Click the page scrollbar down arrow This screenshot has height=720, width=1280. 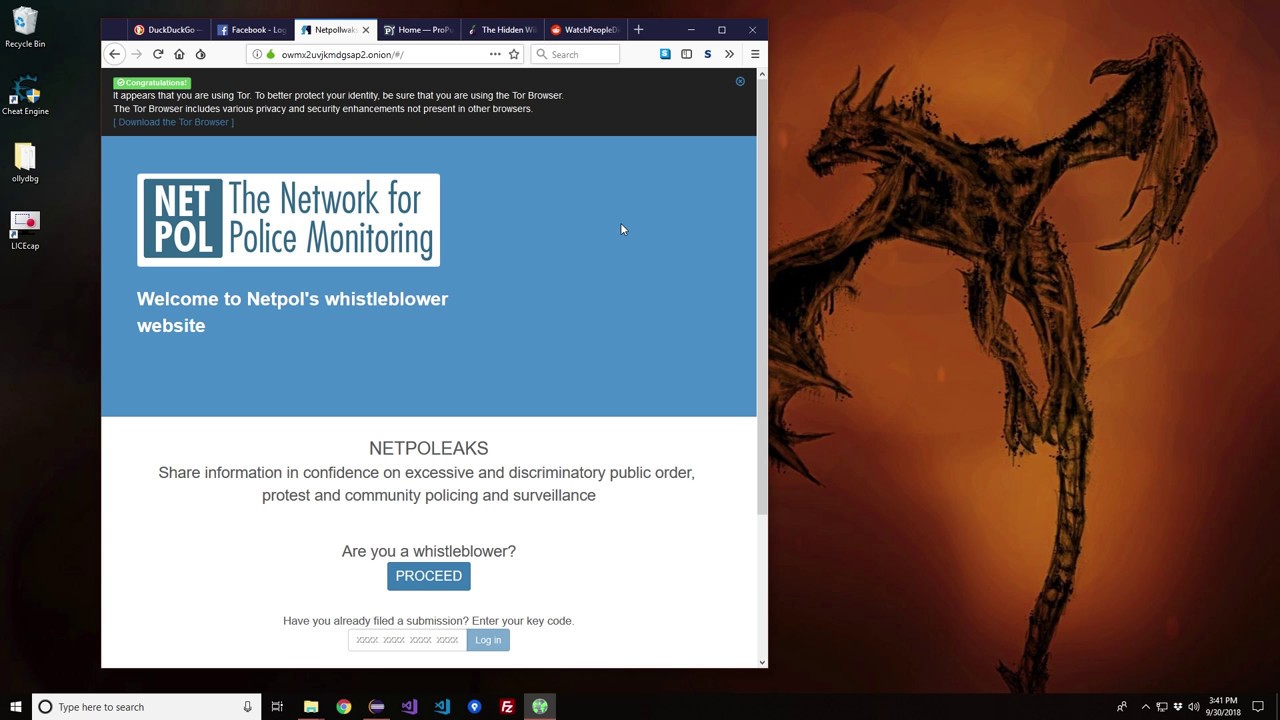762,662
